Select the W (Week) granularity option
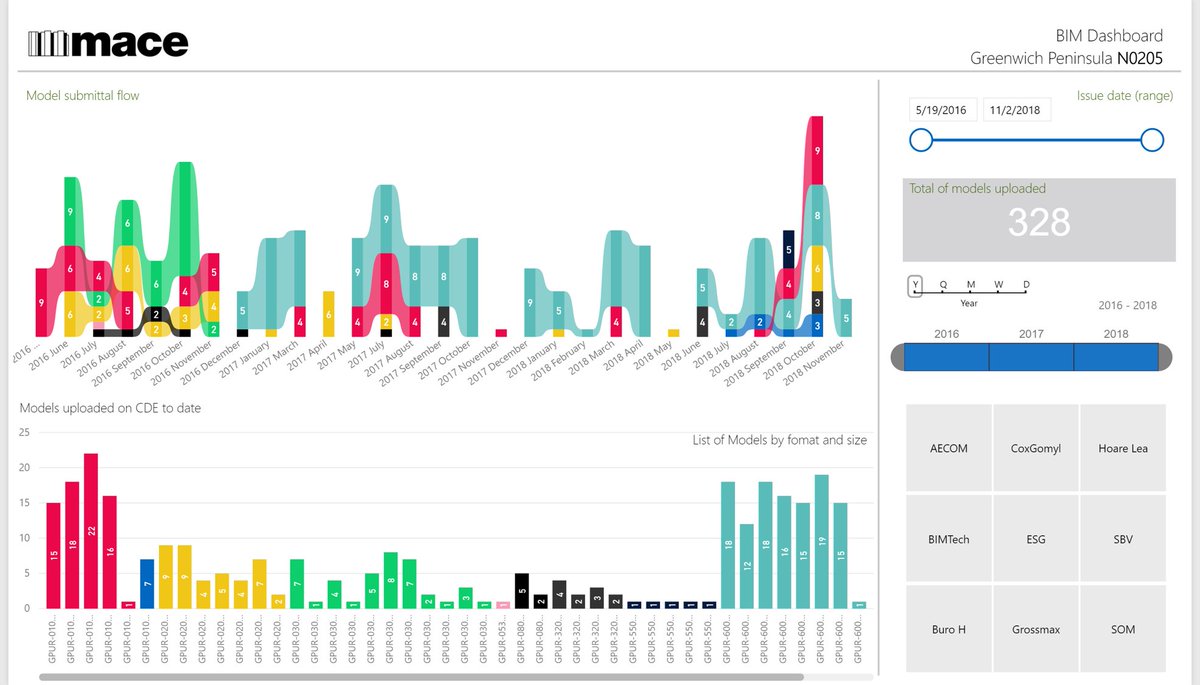Viewport: 1200px width, 685px height. point(998,285)
